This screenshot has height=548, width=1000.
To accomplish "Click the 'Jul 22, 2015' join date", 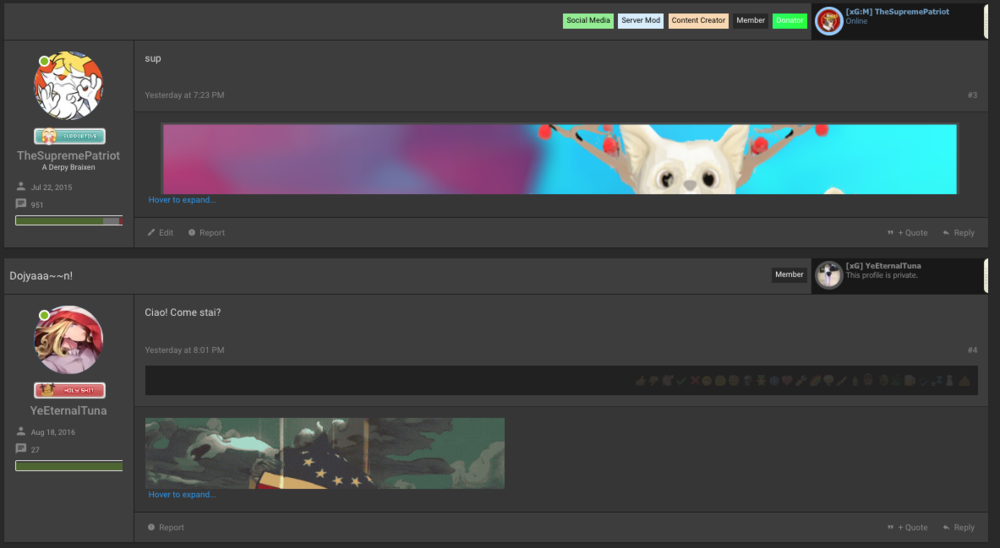I will tap(52, 187).
